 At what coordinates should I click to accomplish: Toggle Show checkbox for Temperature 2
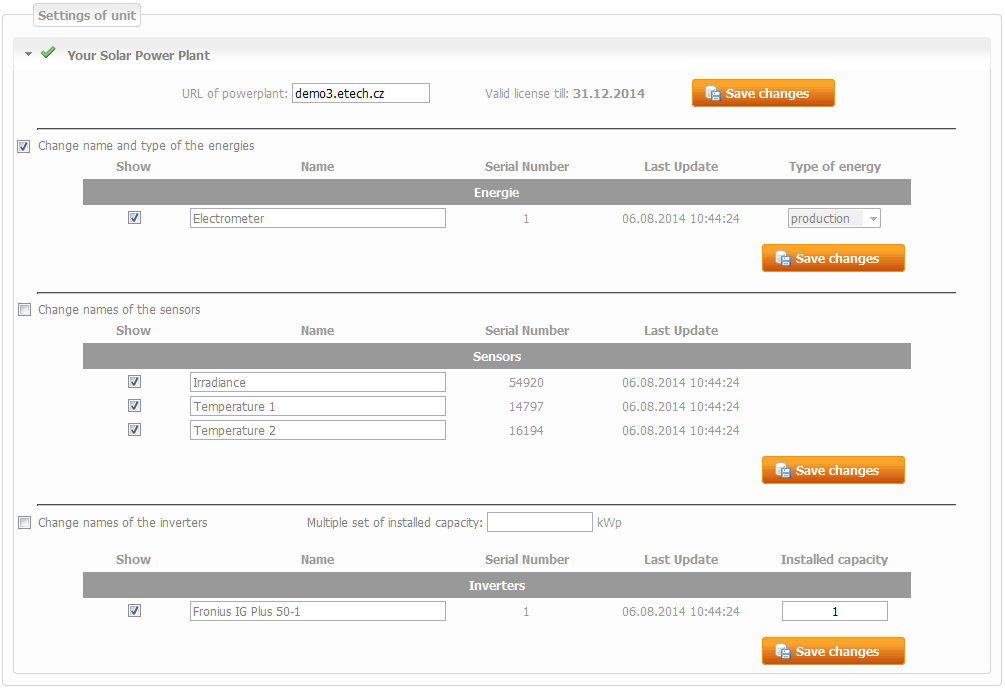tap(134, 430)
